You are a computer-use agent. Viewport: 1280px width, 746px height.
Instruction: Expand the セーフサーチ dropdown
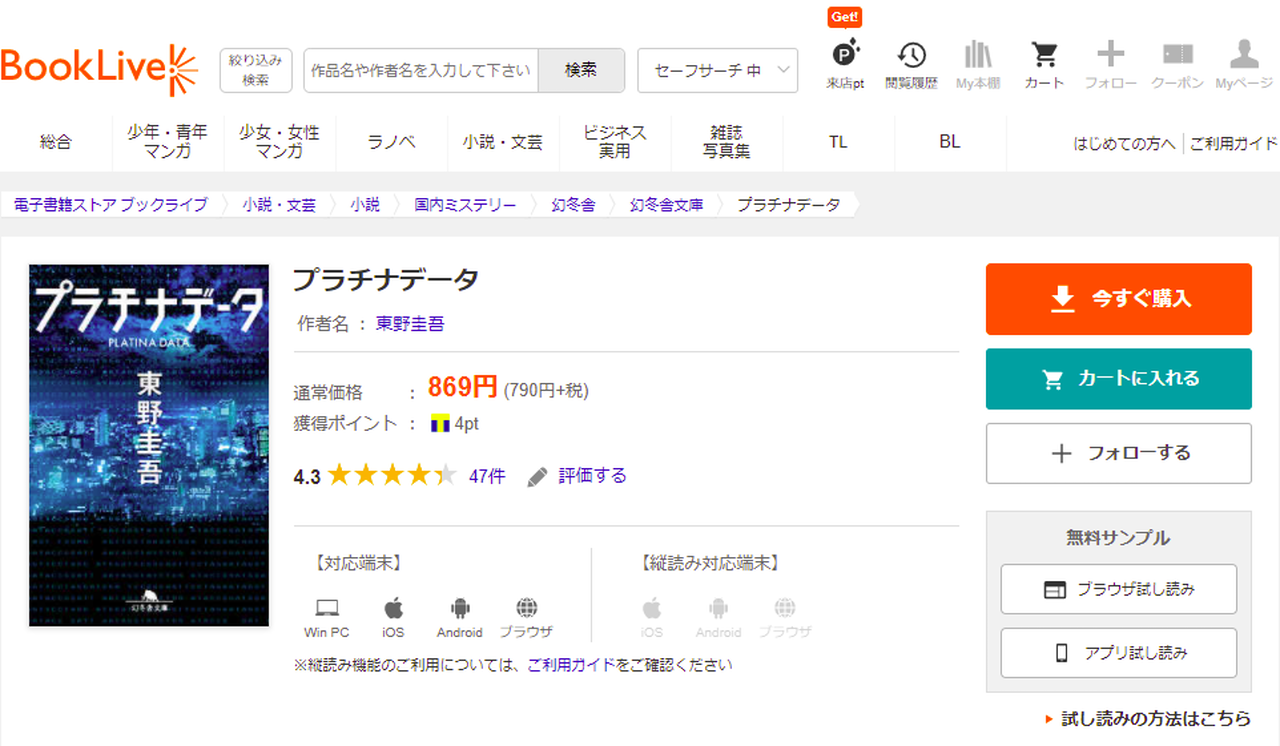pyautogui.click(x=717, y=70)
